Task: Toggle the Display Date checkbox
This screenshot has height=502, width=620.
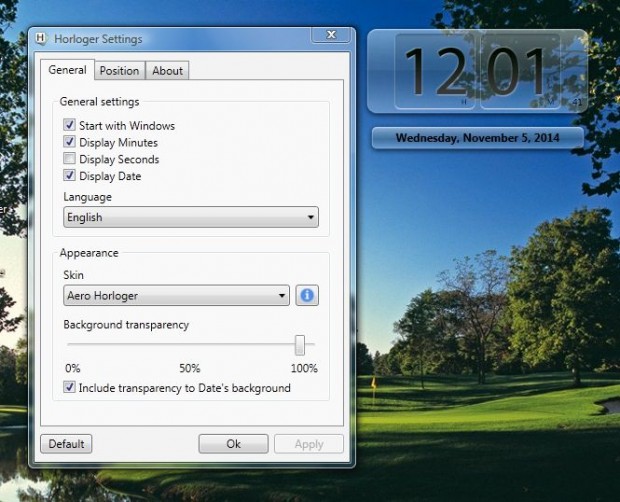Action: (70, 176)
